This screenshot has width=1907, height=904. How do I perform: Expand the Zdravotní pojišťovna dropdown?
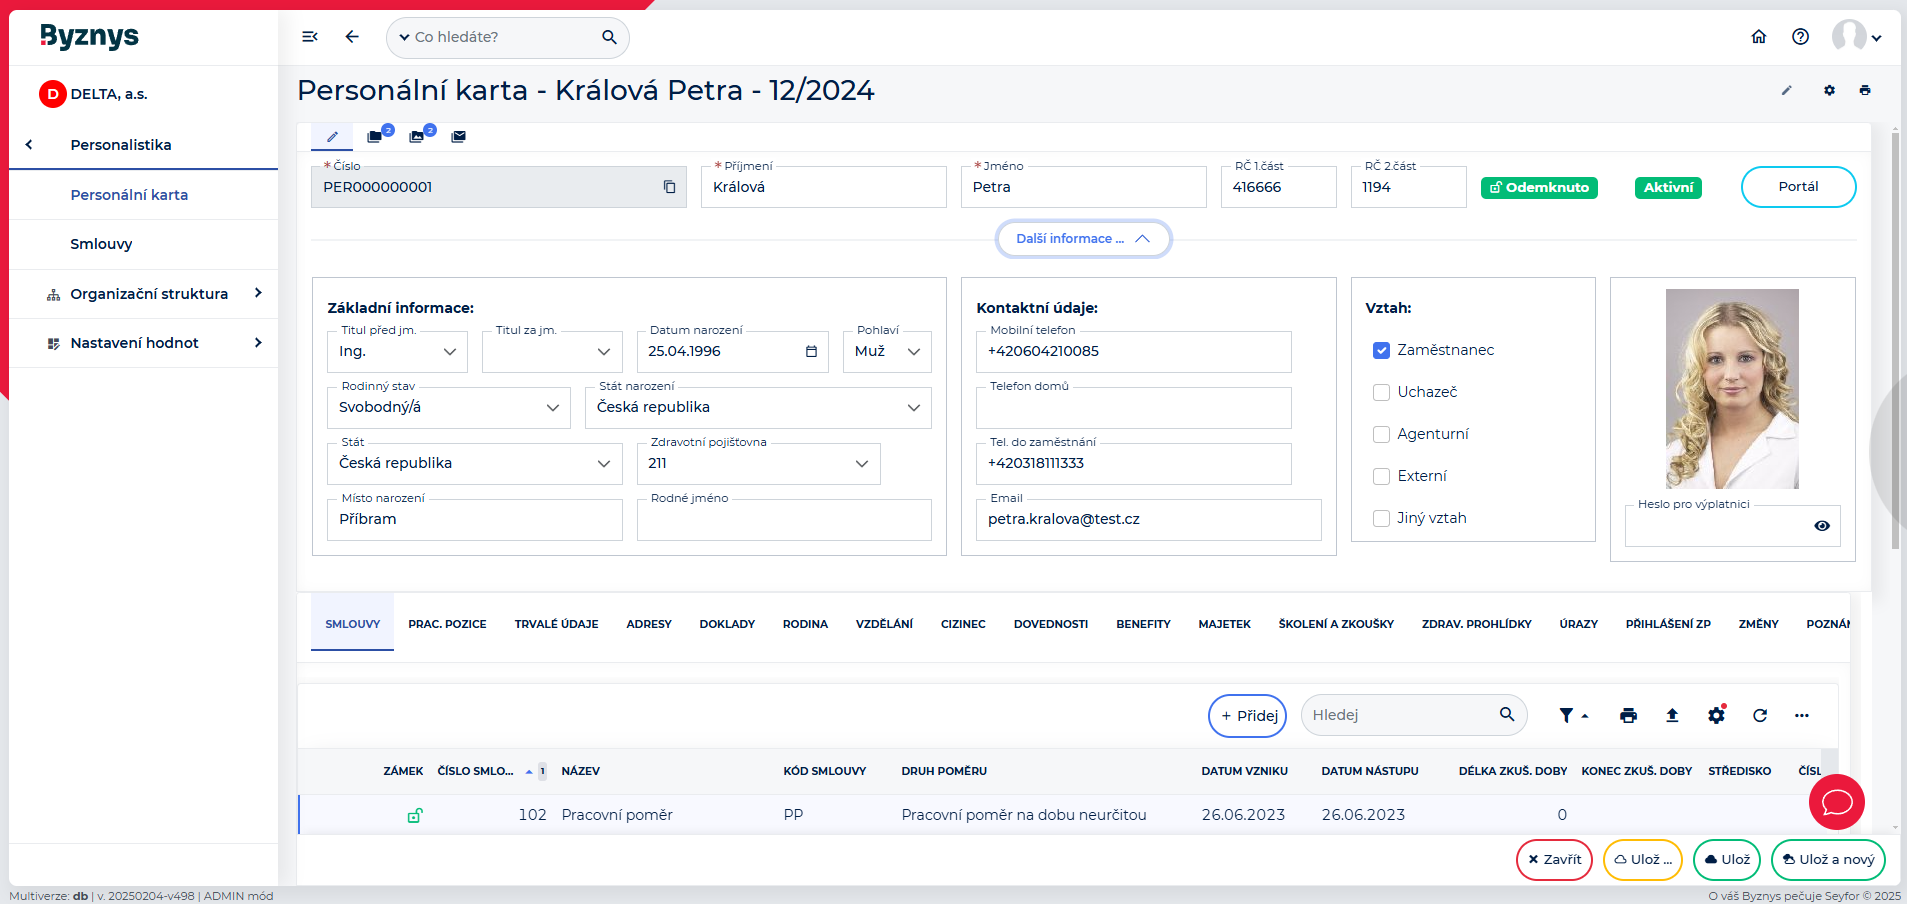point(758,464)
